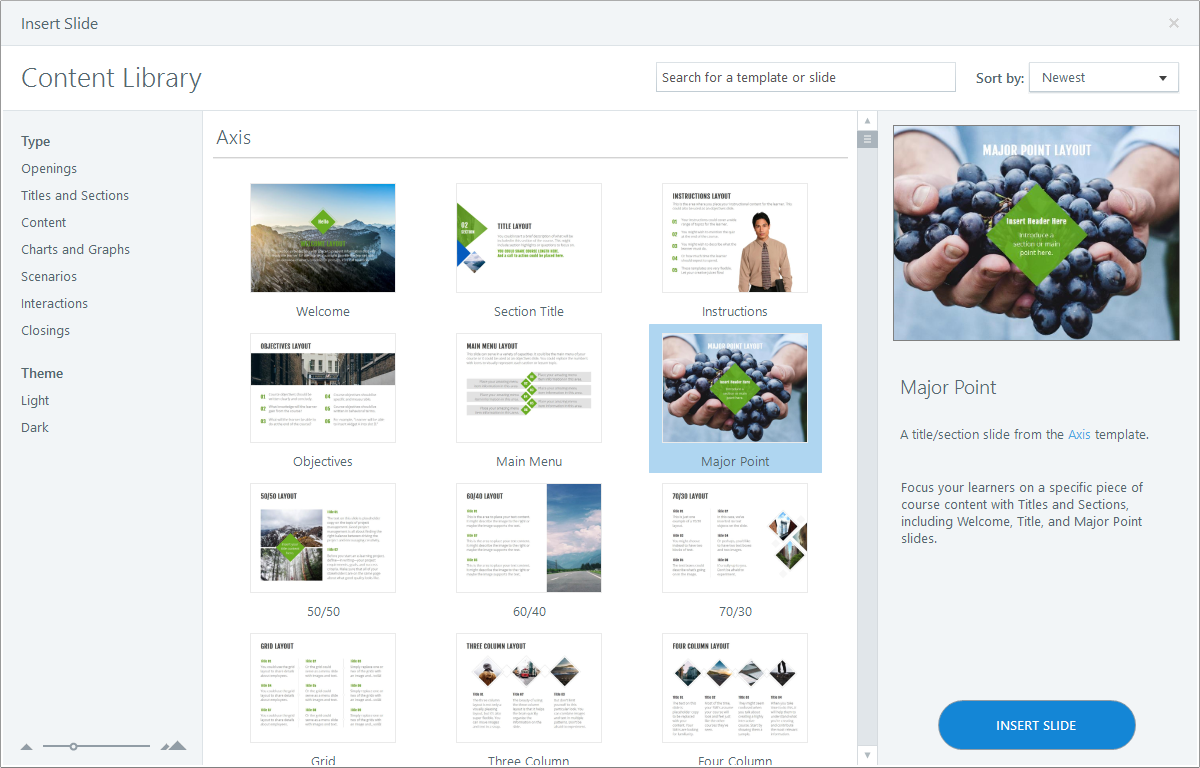Close the Insert Slide dialog
Screen dimensions: 1200x768
click(x=1176, y=23)
